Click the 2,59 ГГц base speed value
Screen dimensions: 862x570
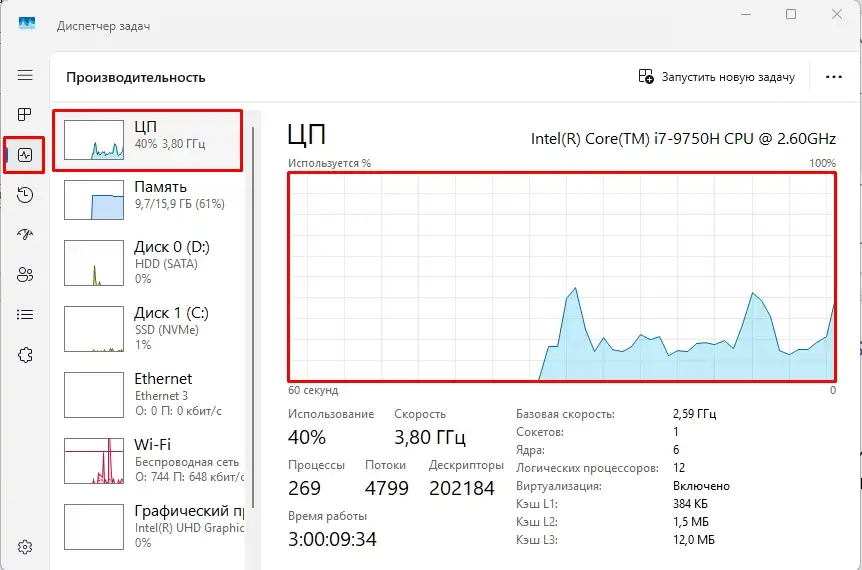(x=694, y=414)
